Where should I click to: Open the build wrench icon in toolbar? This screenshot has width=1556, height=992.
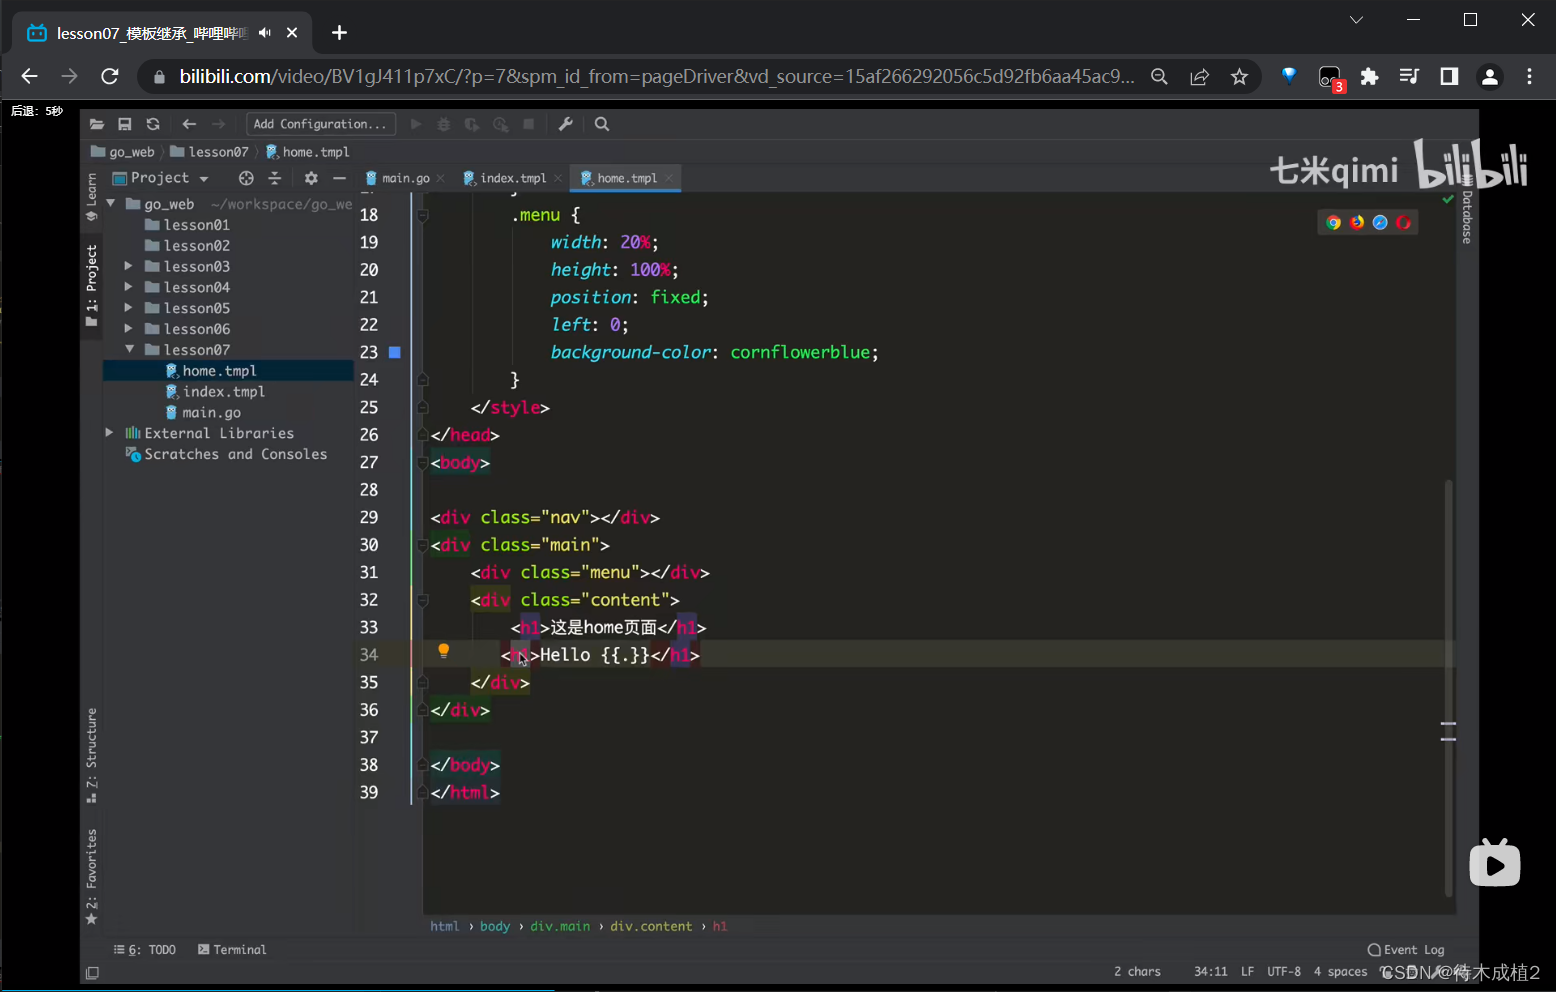565,124
